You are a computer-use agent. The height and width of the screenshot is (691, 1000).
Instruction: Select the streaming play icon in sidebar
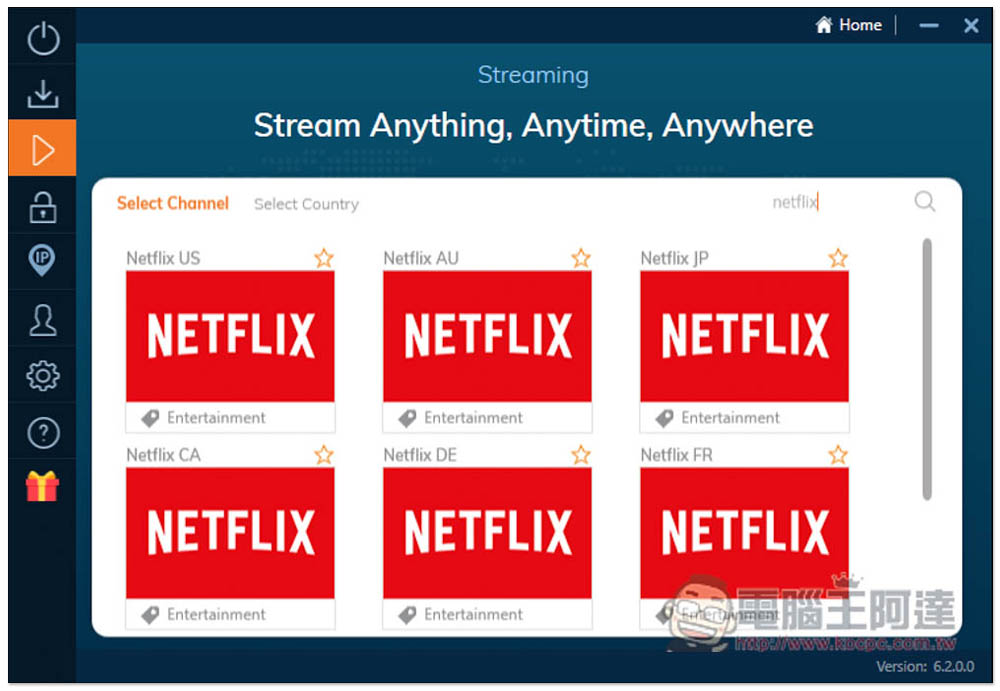click(x=43, y=149)
